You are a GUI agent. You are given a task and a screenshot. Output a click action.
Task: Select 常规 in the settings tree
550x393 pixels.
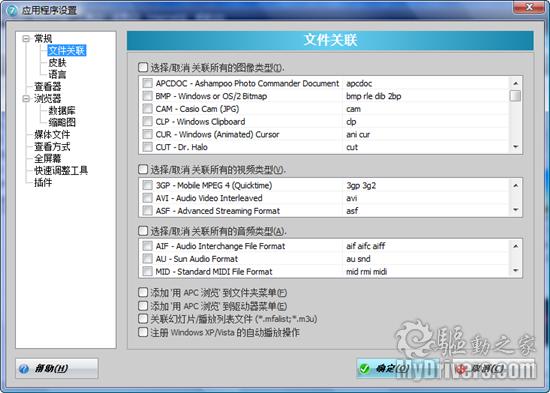pos(43,39)
